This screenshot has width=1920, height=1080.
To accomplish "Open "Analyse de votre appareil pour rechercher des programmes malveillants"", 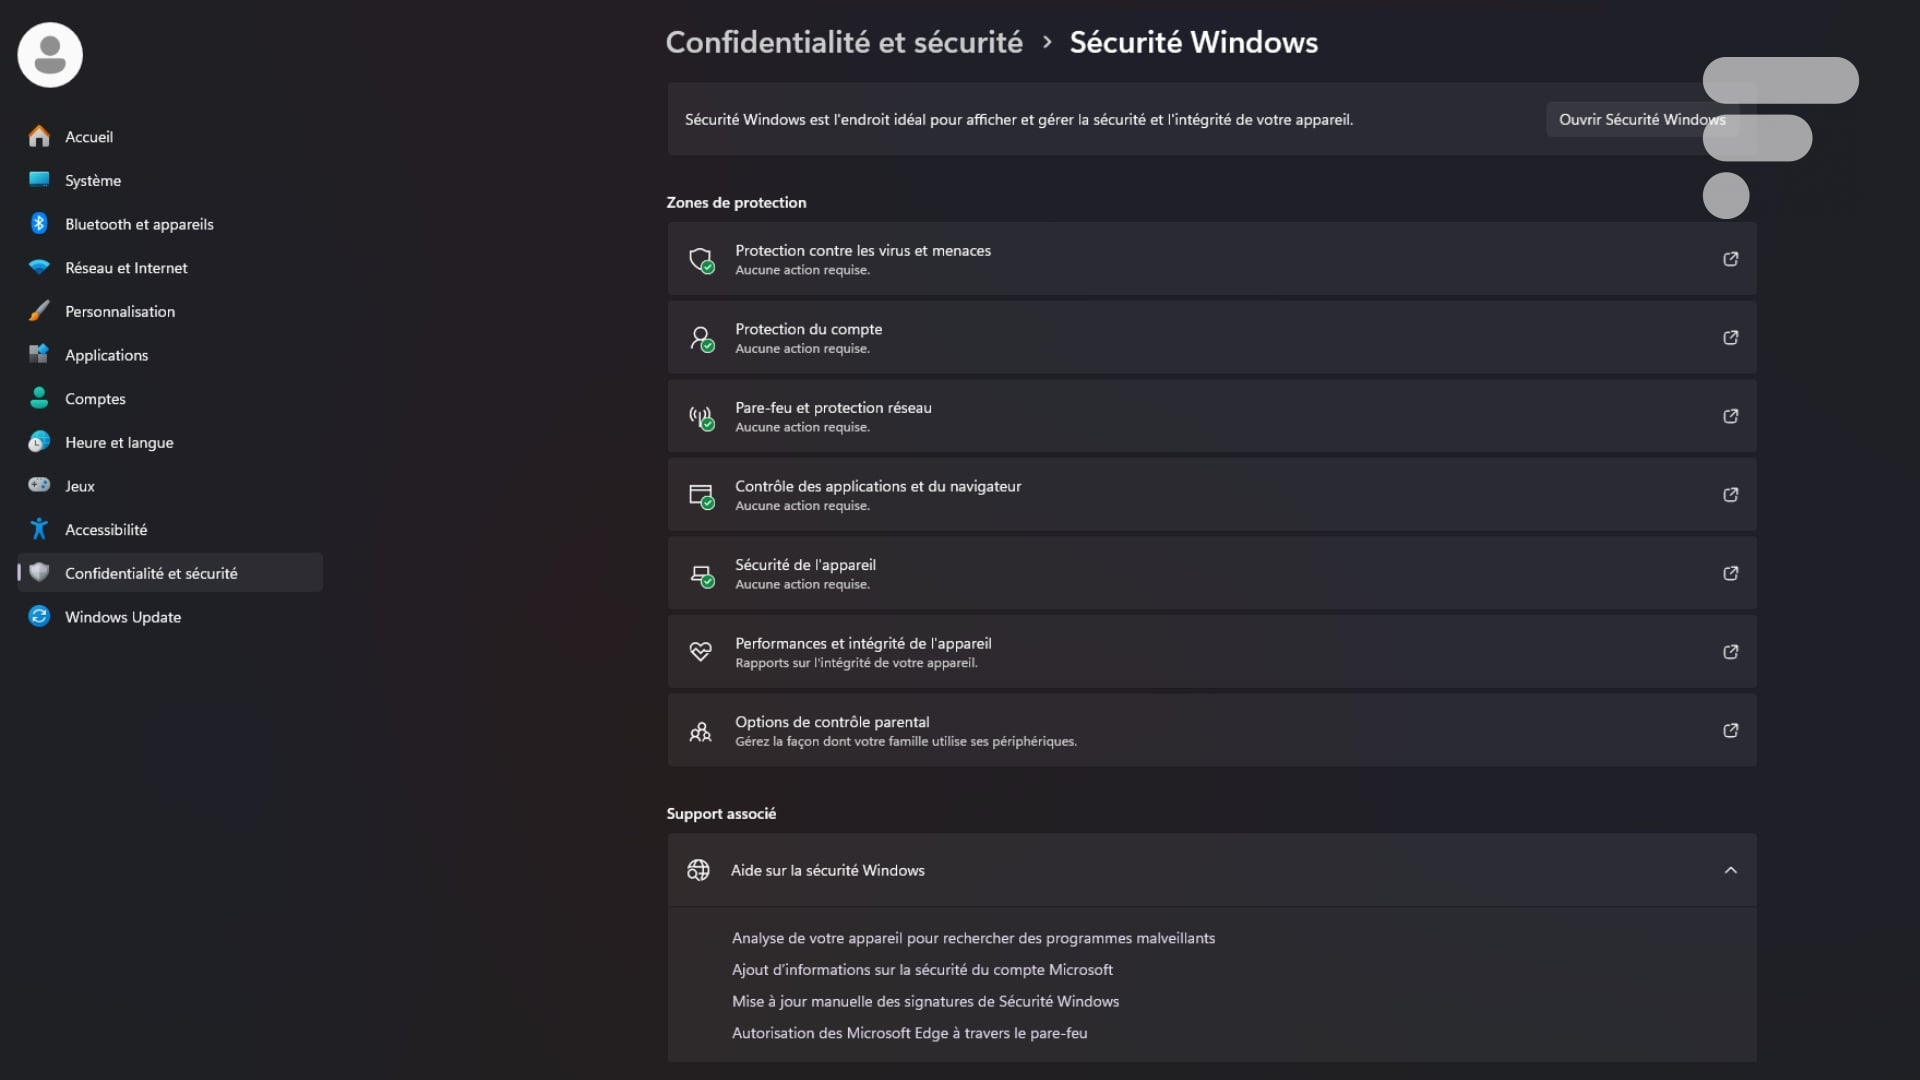I will [973, 938].
